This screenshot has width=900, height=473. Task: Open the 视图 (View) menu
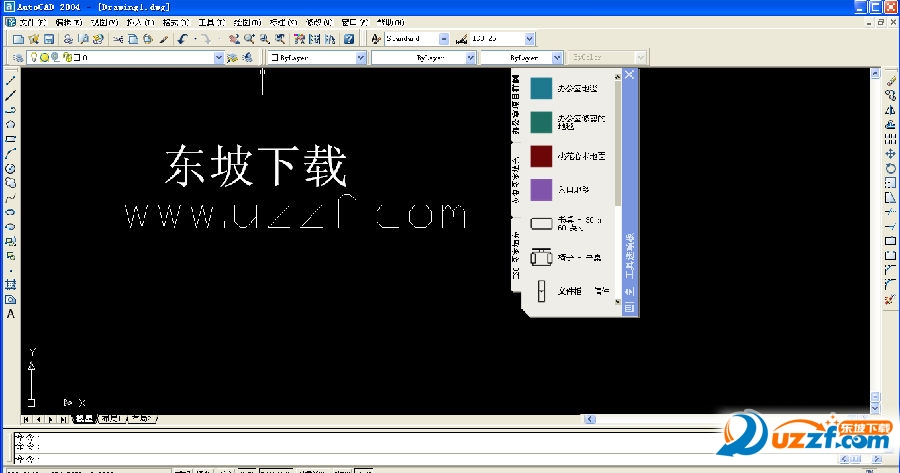tap(104, 22)
